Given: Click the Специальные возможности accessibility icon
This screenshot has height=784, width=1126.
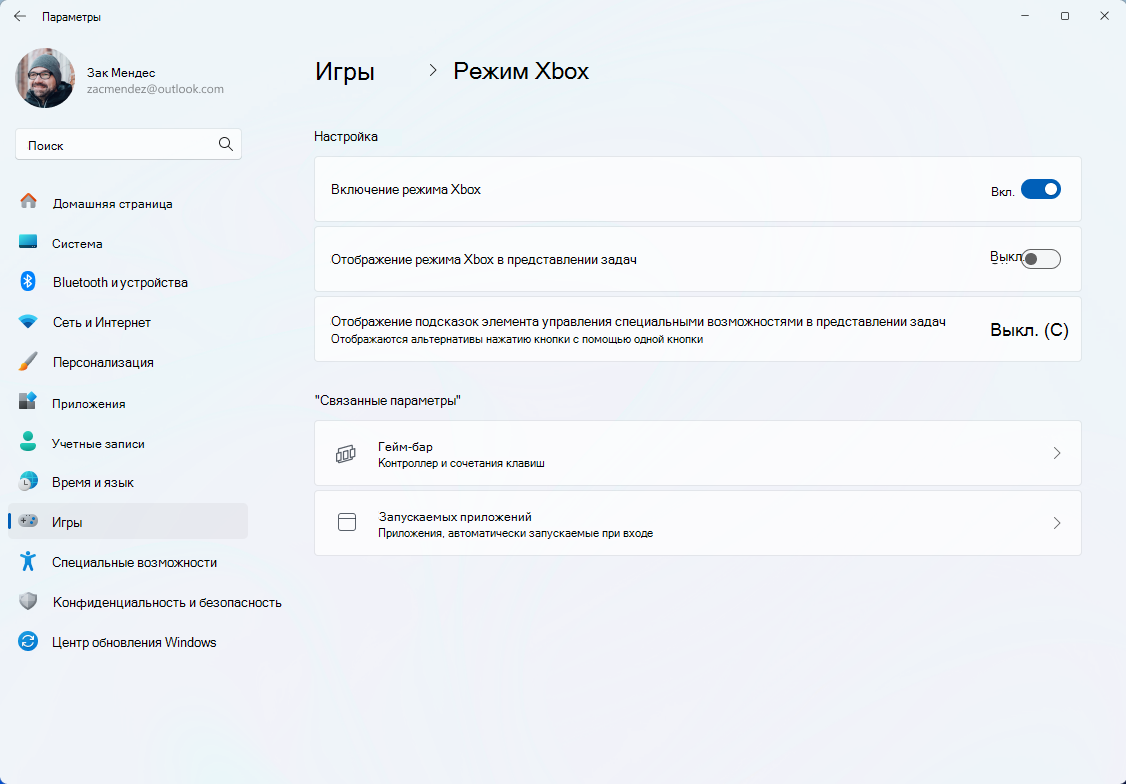Looking at the screenshot, I should [28, 561].
